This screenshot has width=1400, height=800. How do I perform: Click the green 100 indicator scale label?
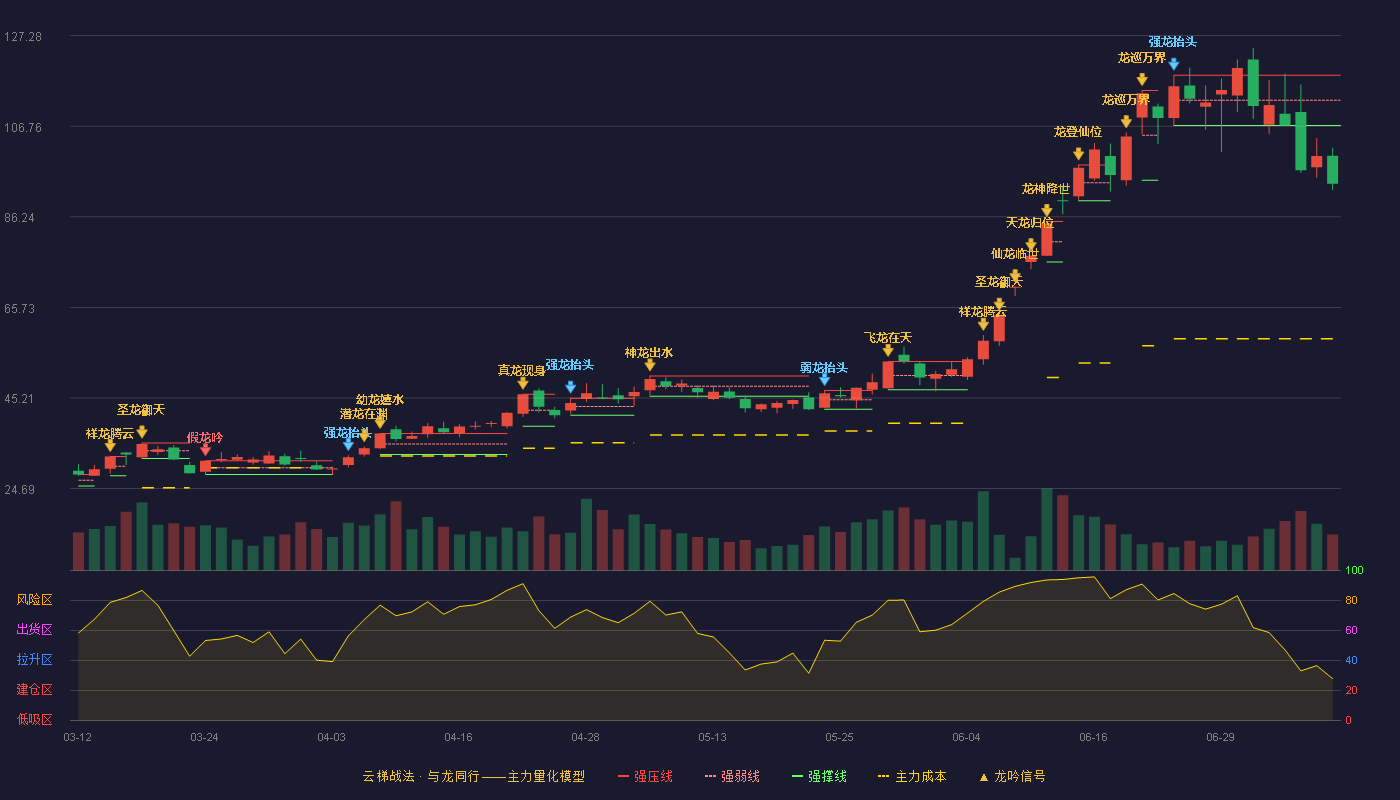[1354, 571]
